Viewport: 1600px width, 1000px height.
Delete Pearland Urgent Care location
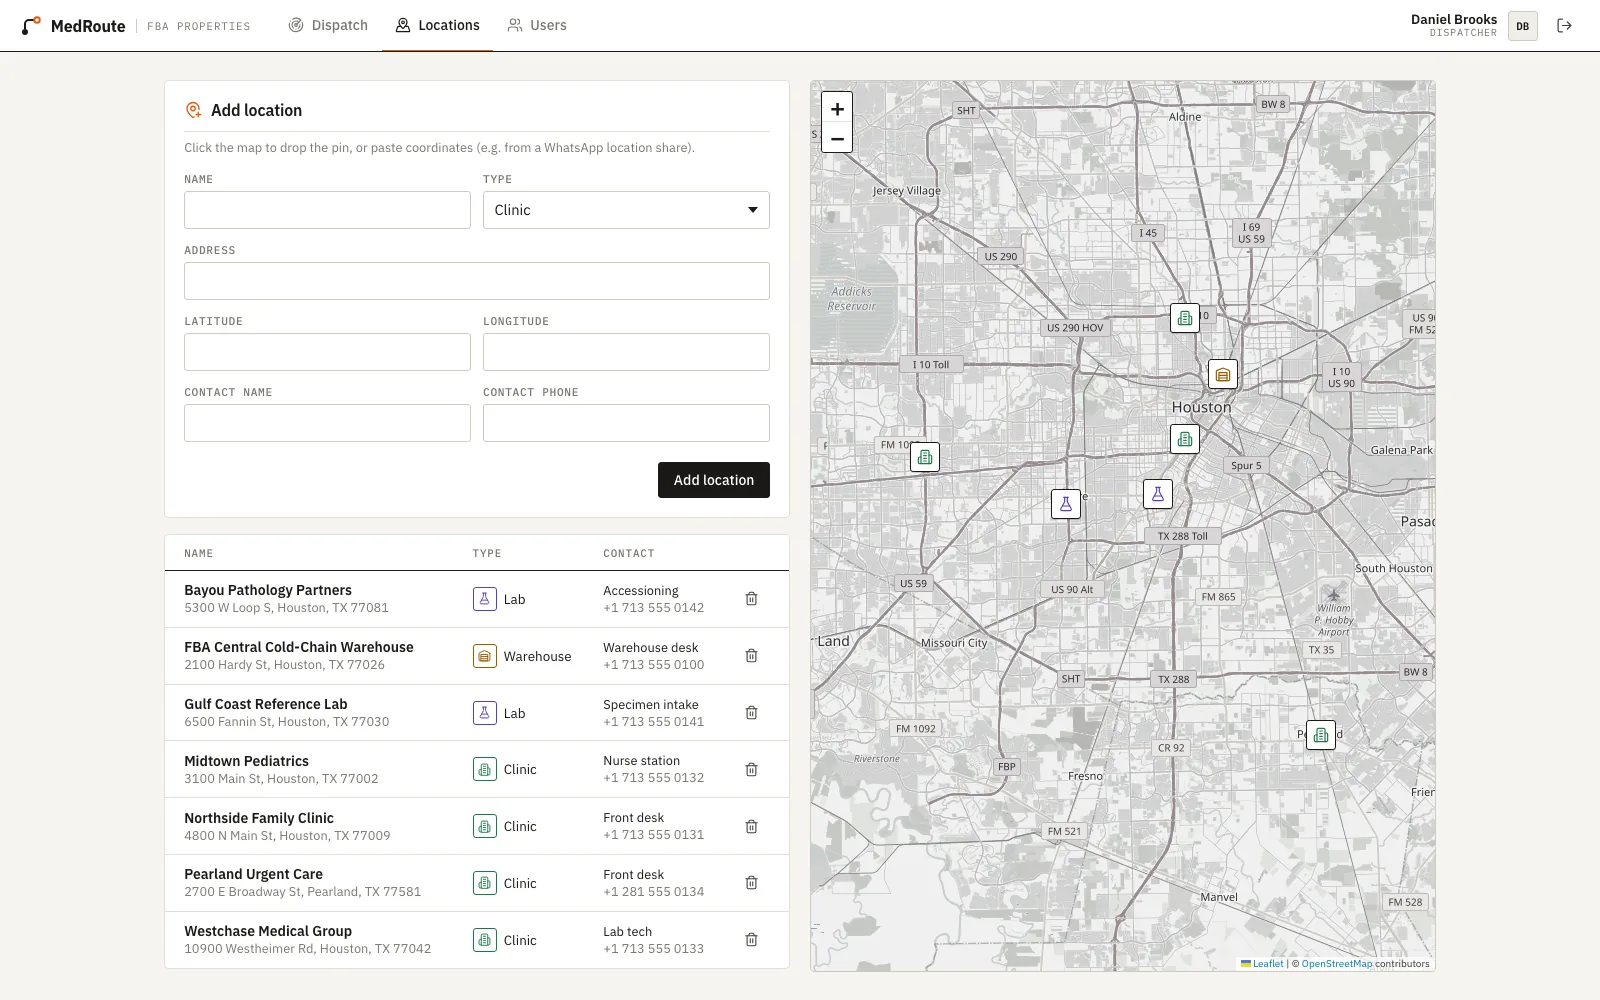(x=751, y=883)
